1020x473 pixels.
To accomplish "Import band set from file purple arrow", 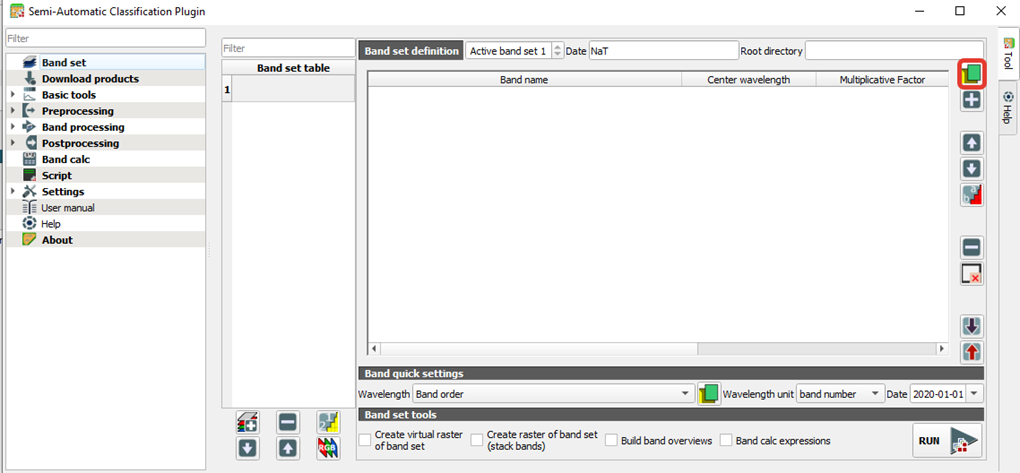I will point(972,326).
